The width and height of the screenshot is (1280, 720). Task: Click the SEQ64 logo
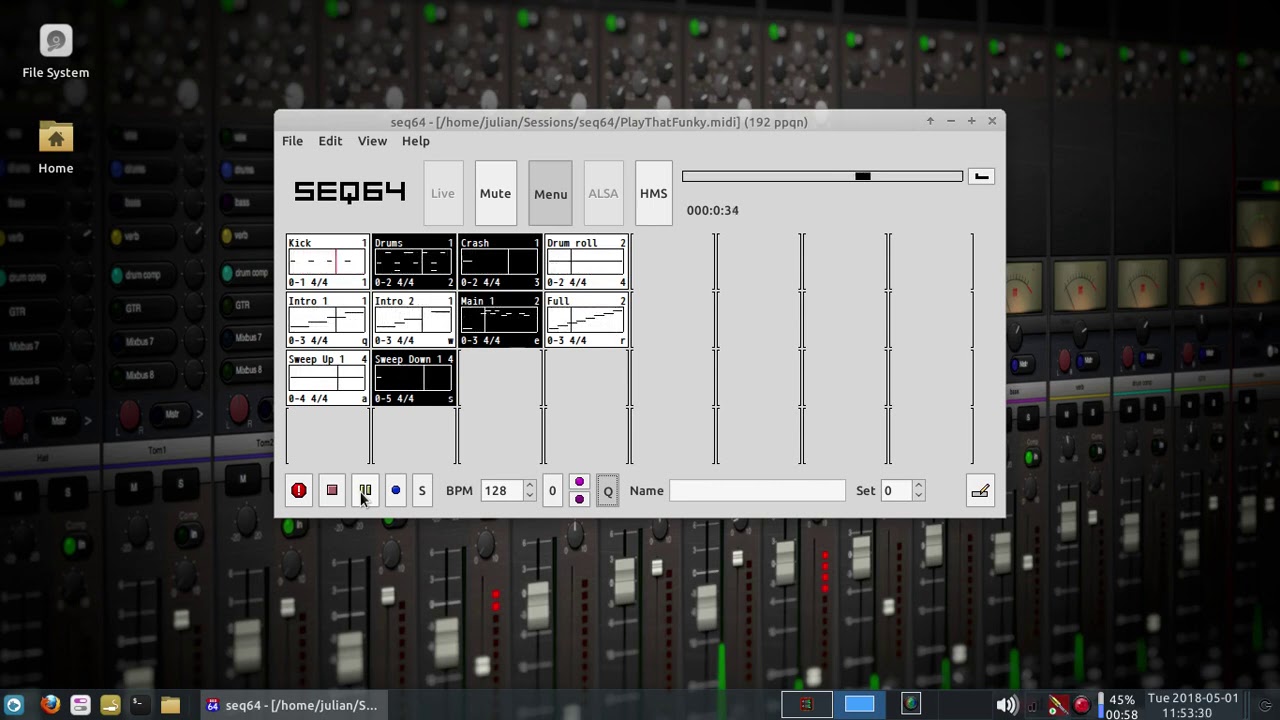(x=350, y=191)
